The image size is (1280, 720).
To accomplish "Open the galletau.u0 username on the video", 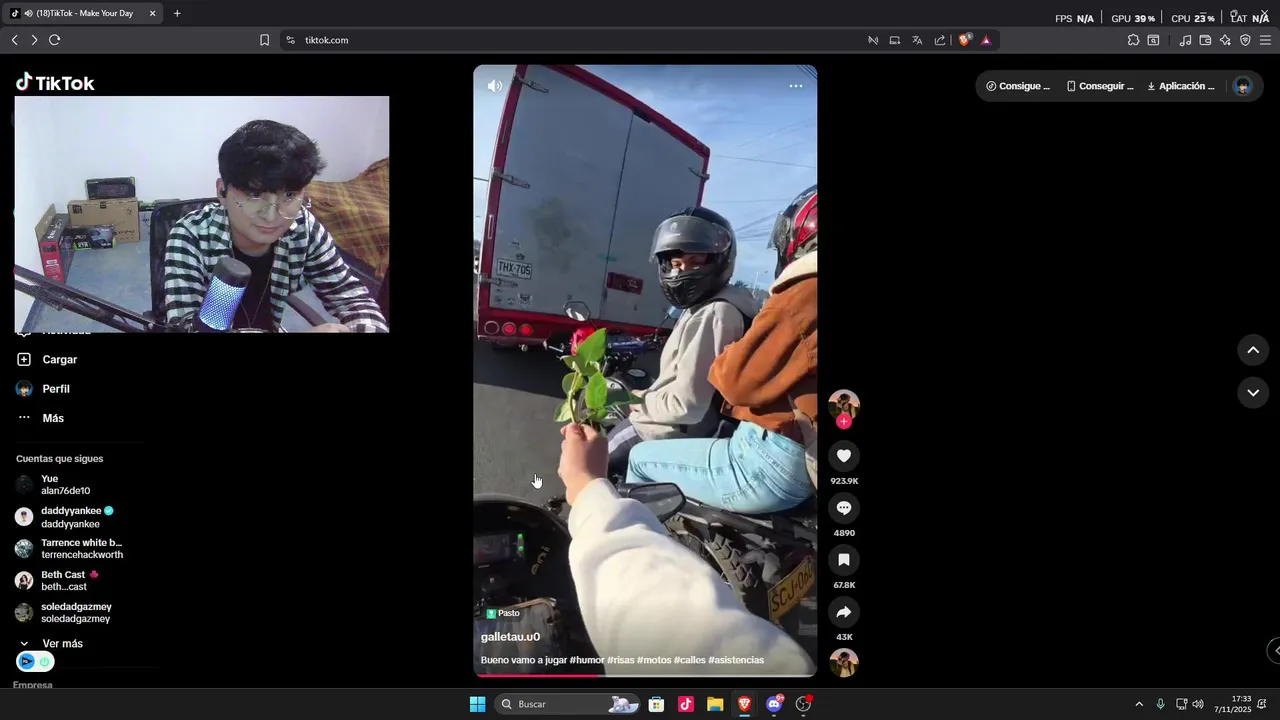I will [510, 637].
